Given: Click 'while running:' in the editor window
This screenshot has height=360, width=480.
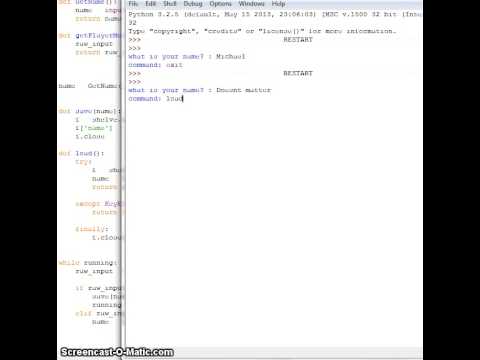Looking at the screenshot, I should 88,263.
